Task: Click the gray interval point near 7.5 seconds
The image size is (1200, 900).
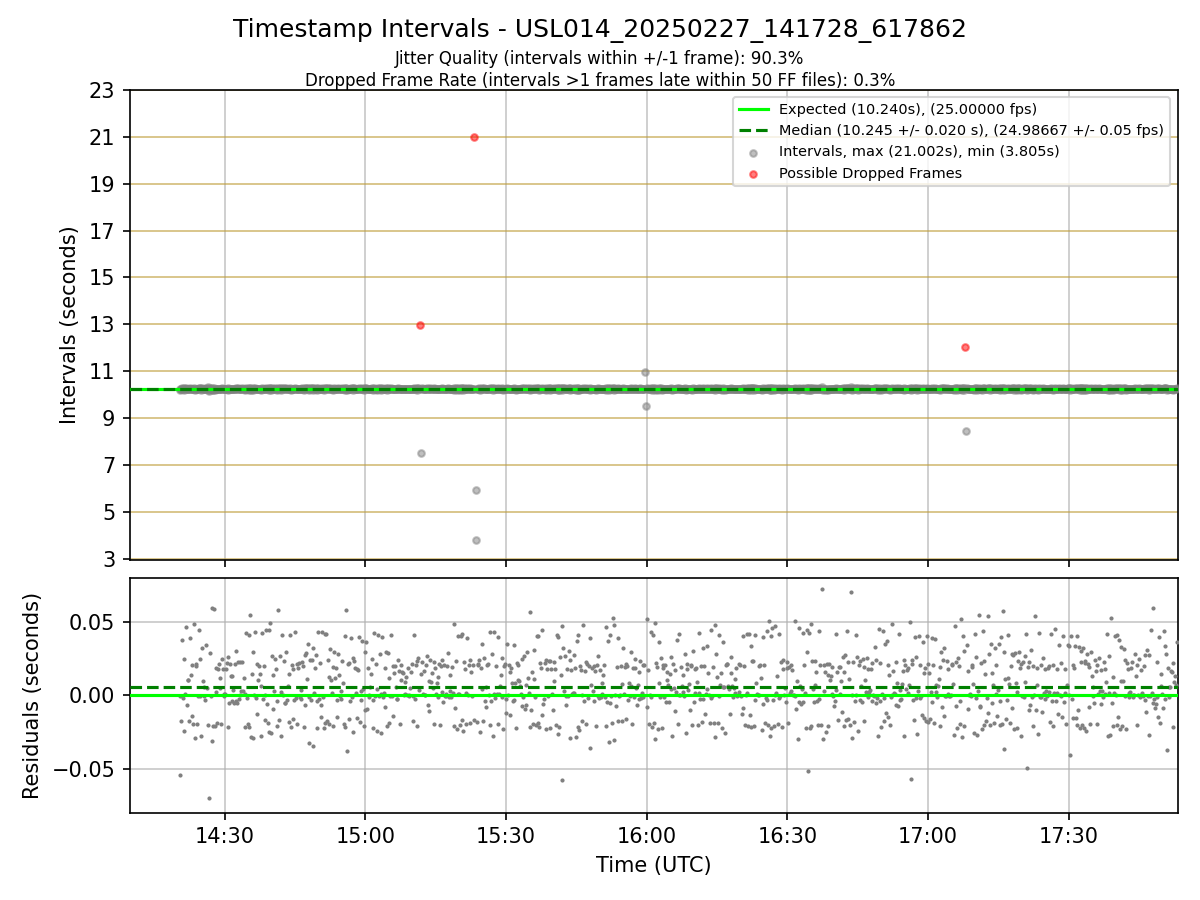Action: (421, 453)
